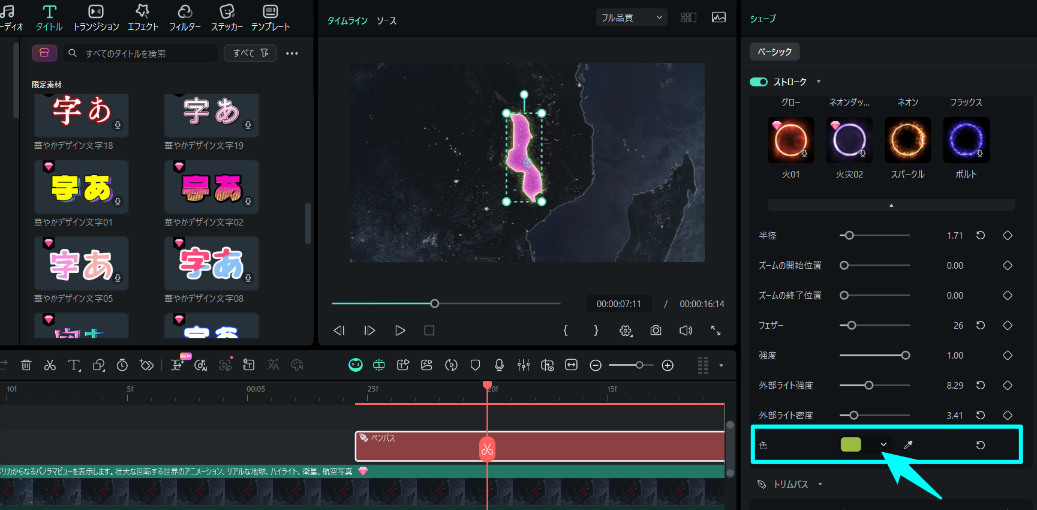Click the title search input field
This screenshot has height=510, width=1037.
pyautogui.click(x=141, y=54)
